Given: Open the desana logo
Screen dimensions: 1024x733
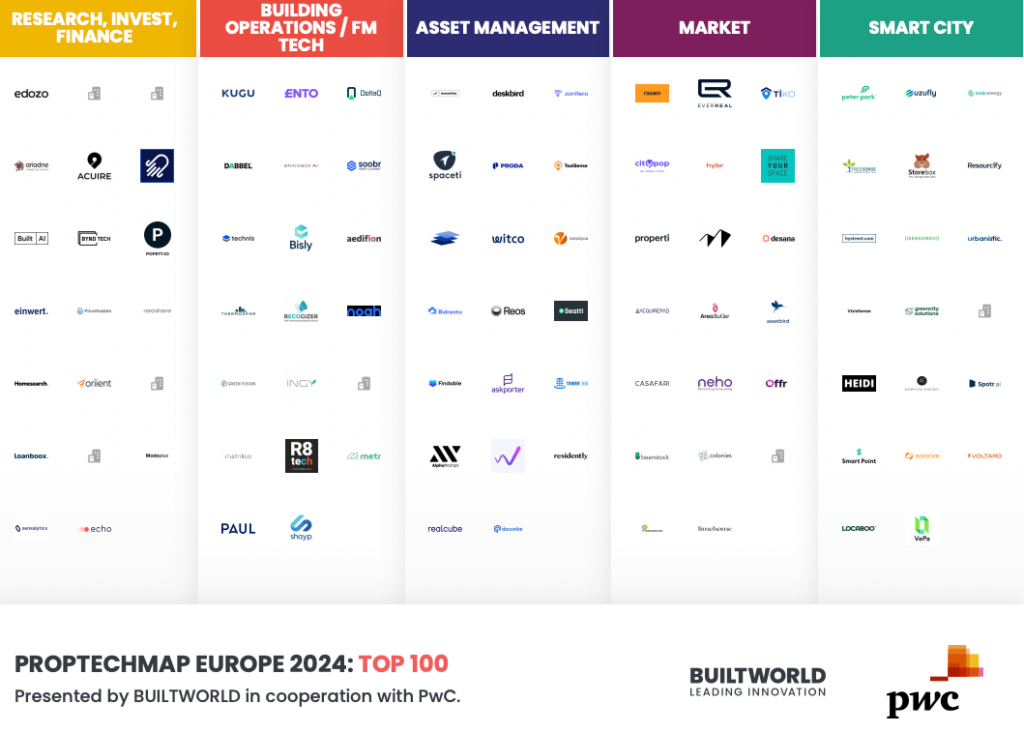Looking at the screenshot, I should [x=778, y=238].
